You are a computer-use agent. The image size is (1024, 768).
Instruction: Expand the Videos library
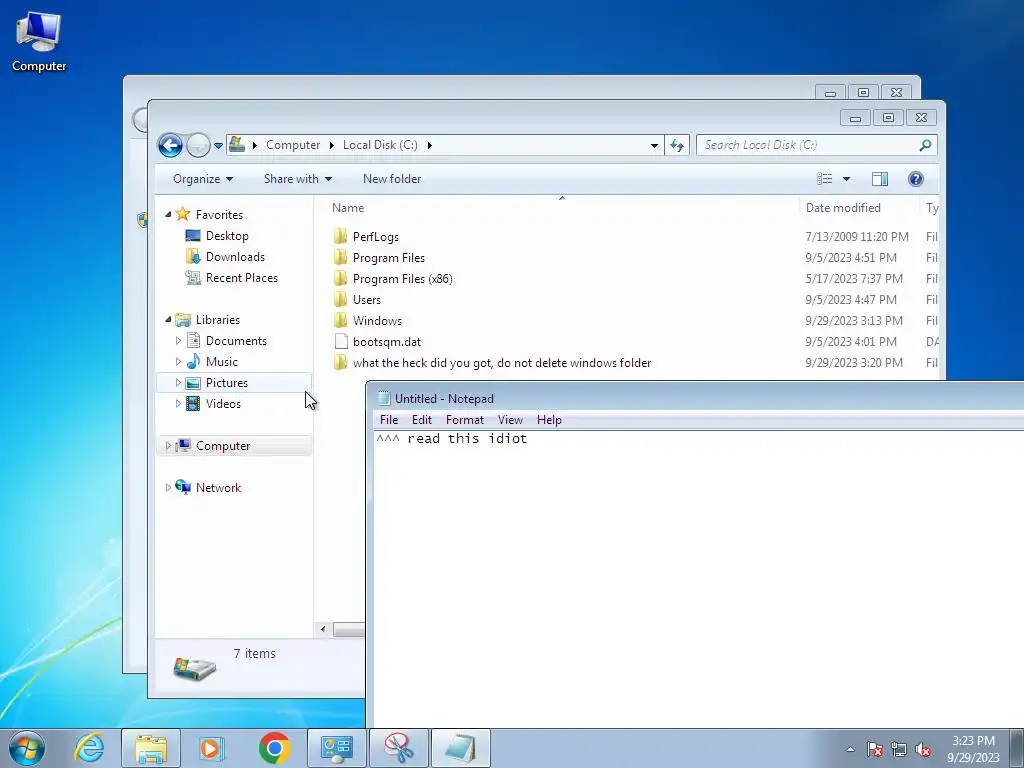[178, 404]
